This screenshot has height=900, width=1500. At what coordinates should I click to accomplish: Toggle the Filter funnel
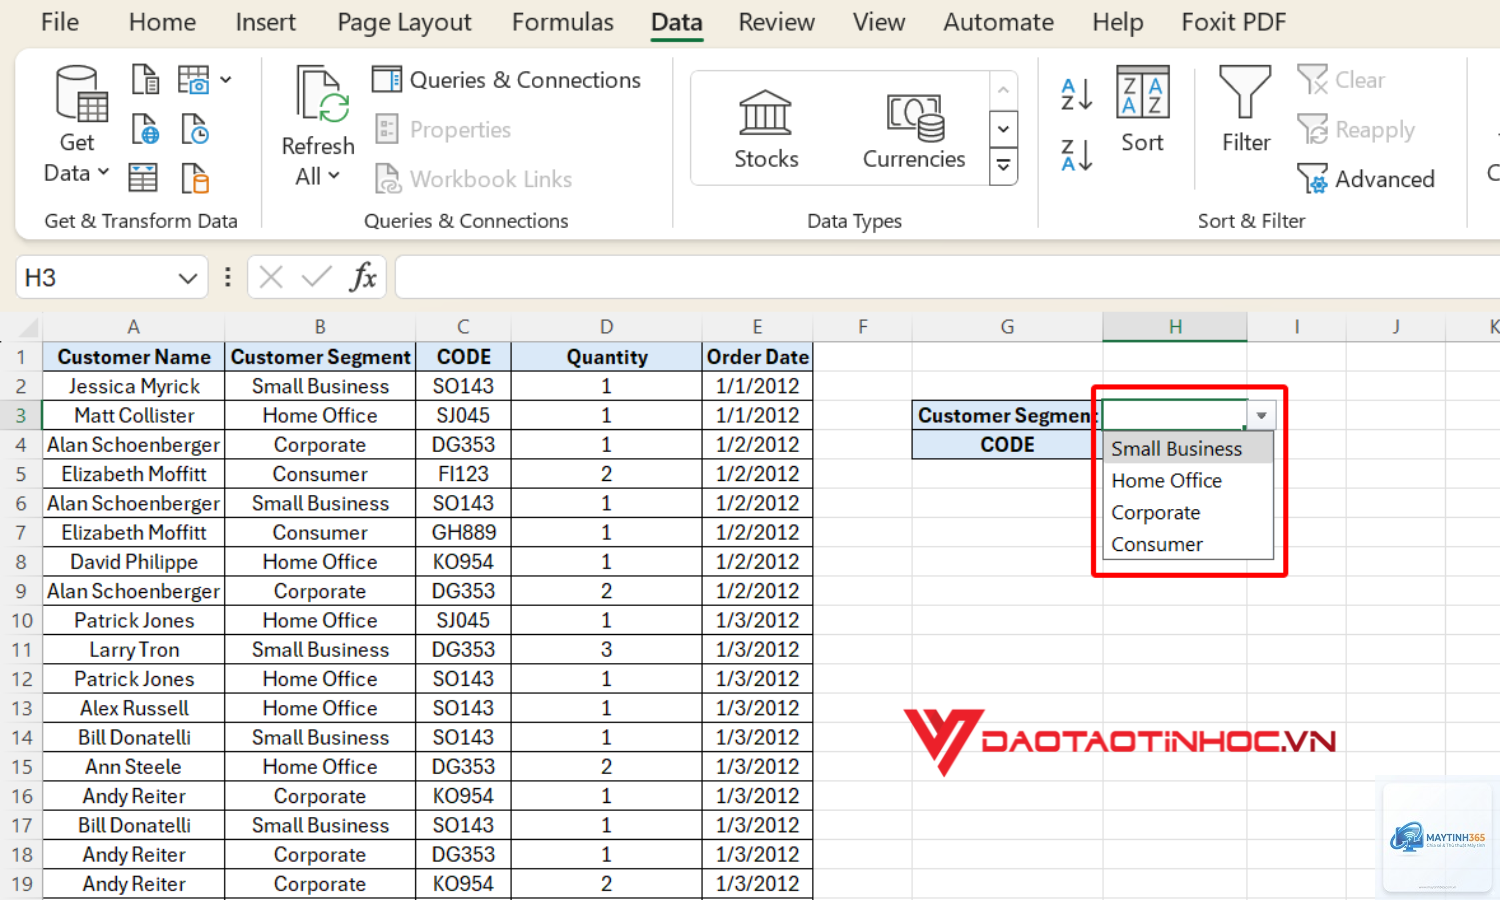(x=1245, y=110)
